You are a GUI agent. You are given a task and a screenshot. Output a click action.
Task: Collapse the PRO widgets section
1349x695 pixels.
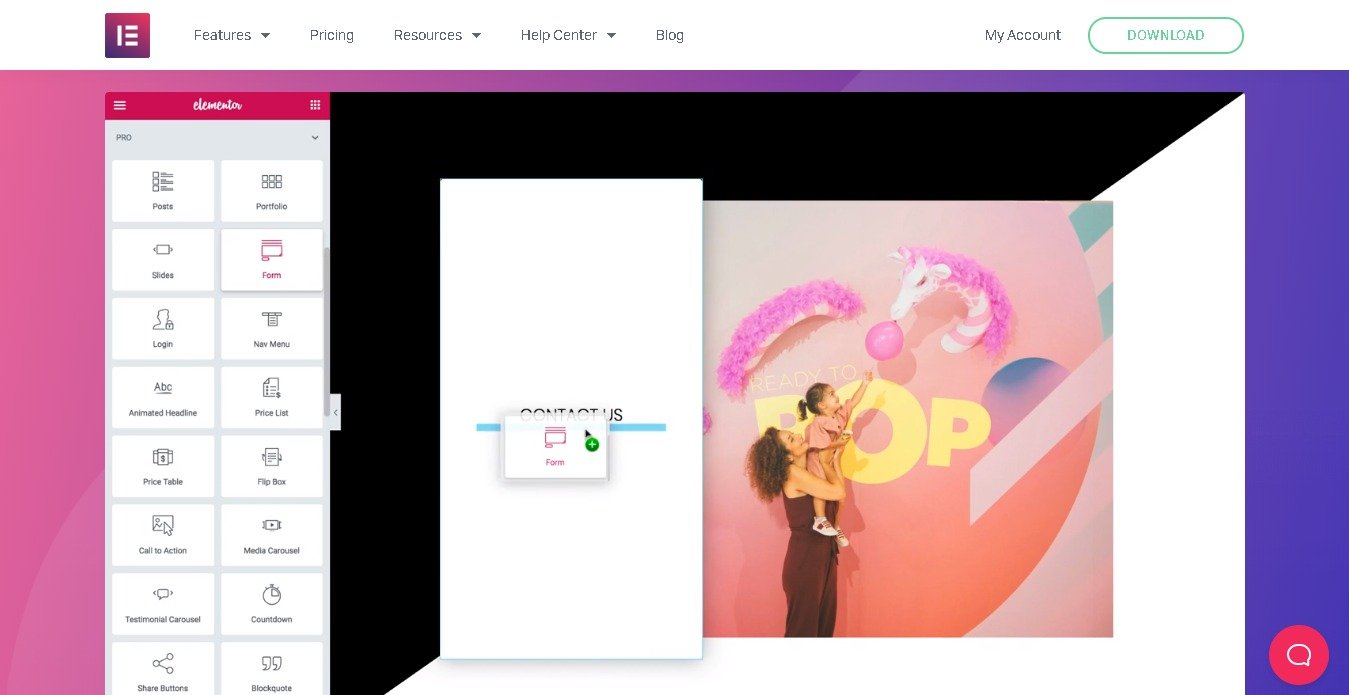[314, 138]
